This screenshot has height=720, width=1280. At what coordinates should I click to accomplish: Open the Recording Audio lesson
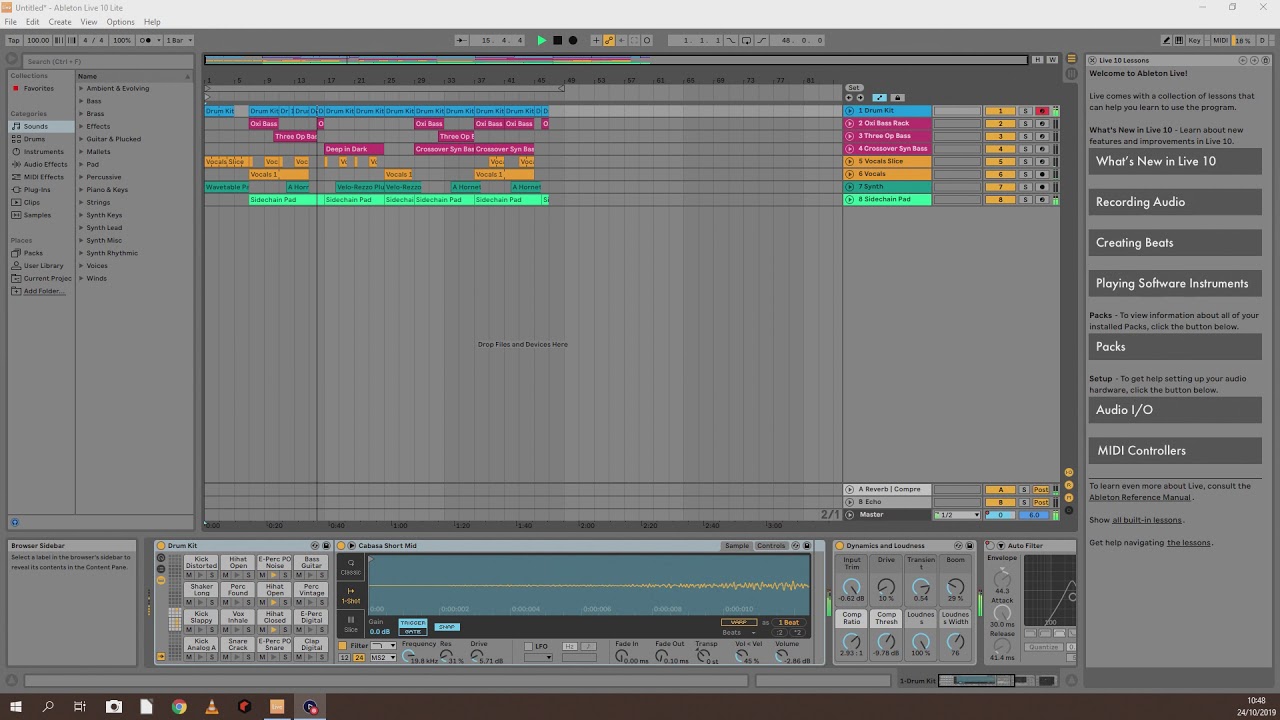(1175, 202)
